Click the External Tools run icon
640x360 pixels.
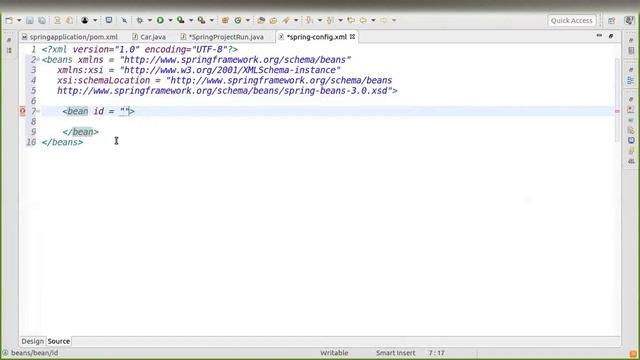pos(202,20)
